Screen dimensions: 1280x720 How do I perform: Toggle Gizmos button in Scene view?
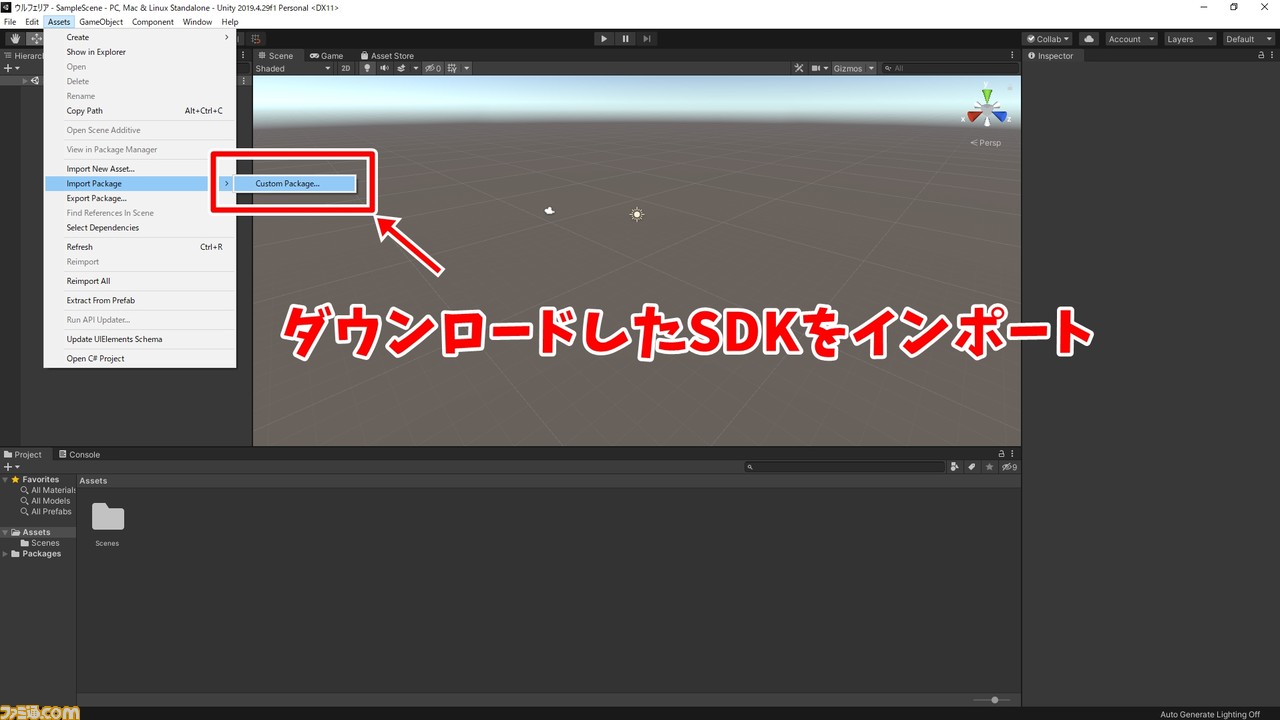click(x=848, y=68)
